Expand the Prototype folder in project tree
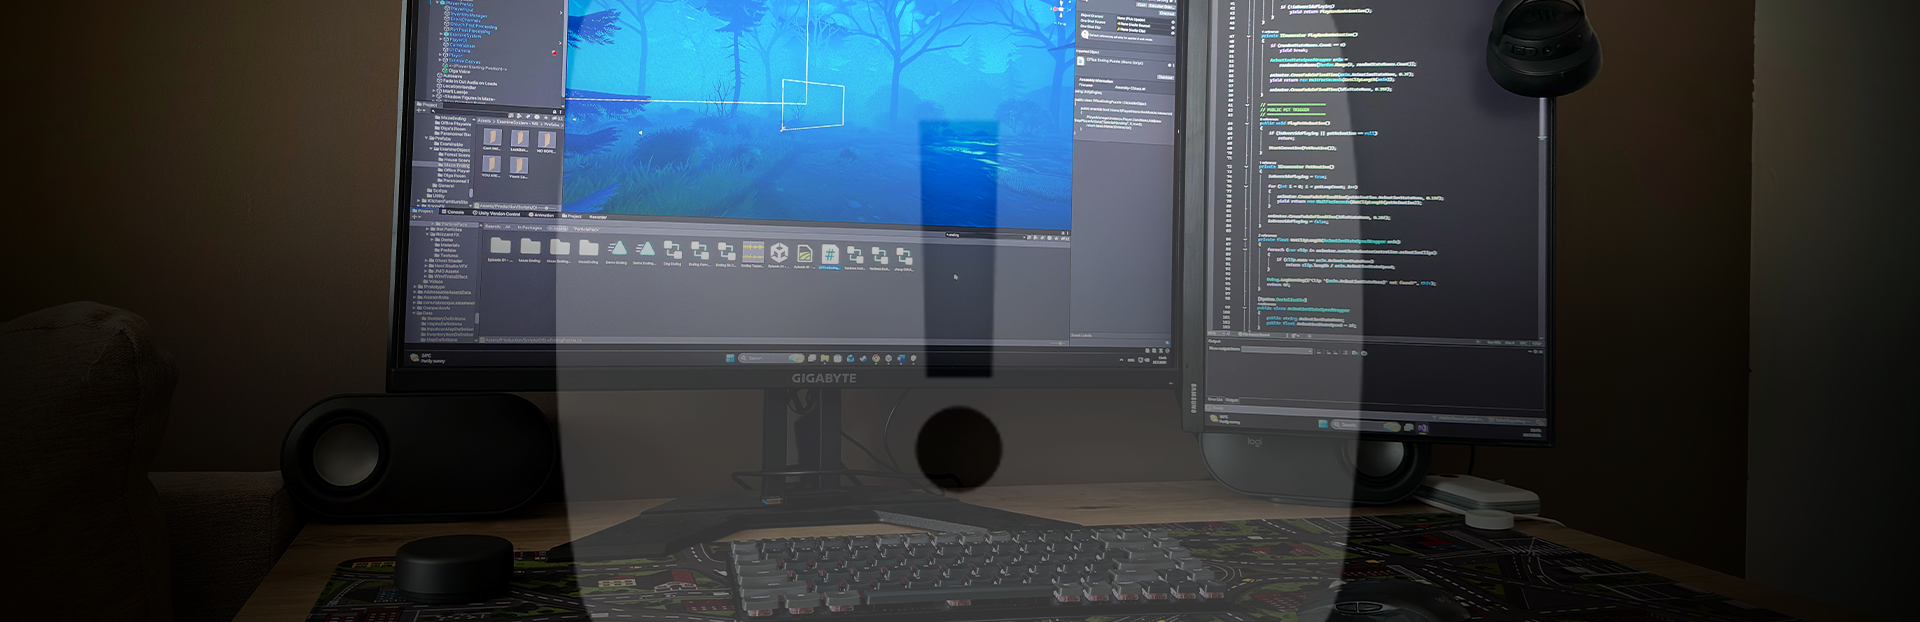The height and width of the screenshot is (622, 1920). [415, 287]
